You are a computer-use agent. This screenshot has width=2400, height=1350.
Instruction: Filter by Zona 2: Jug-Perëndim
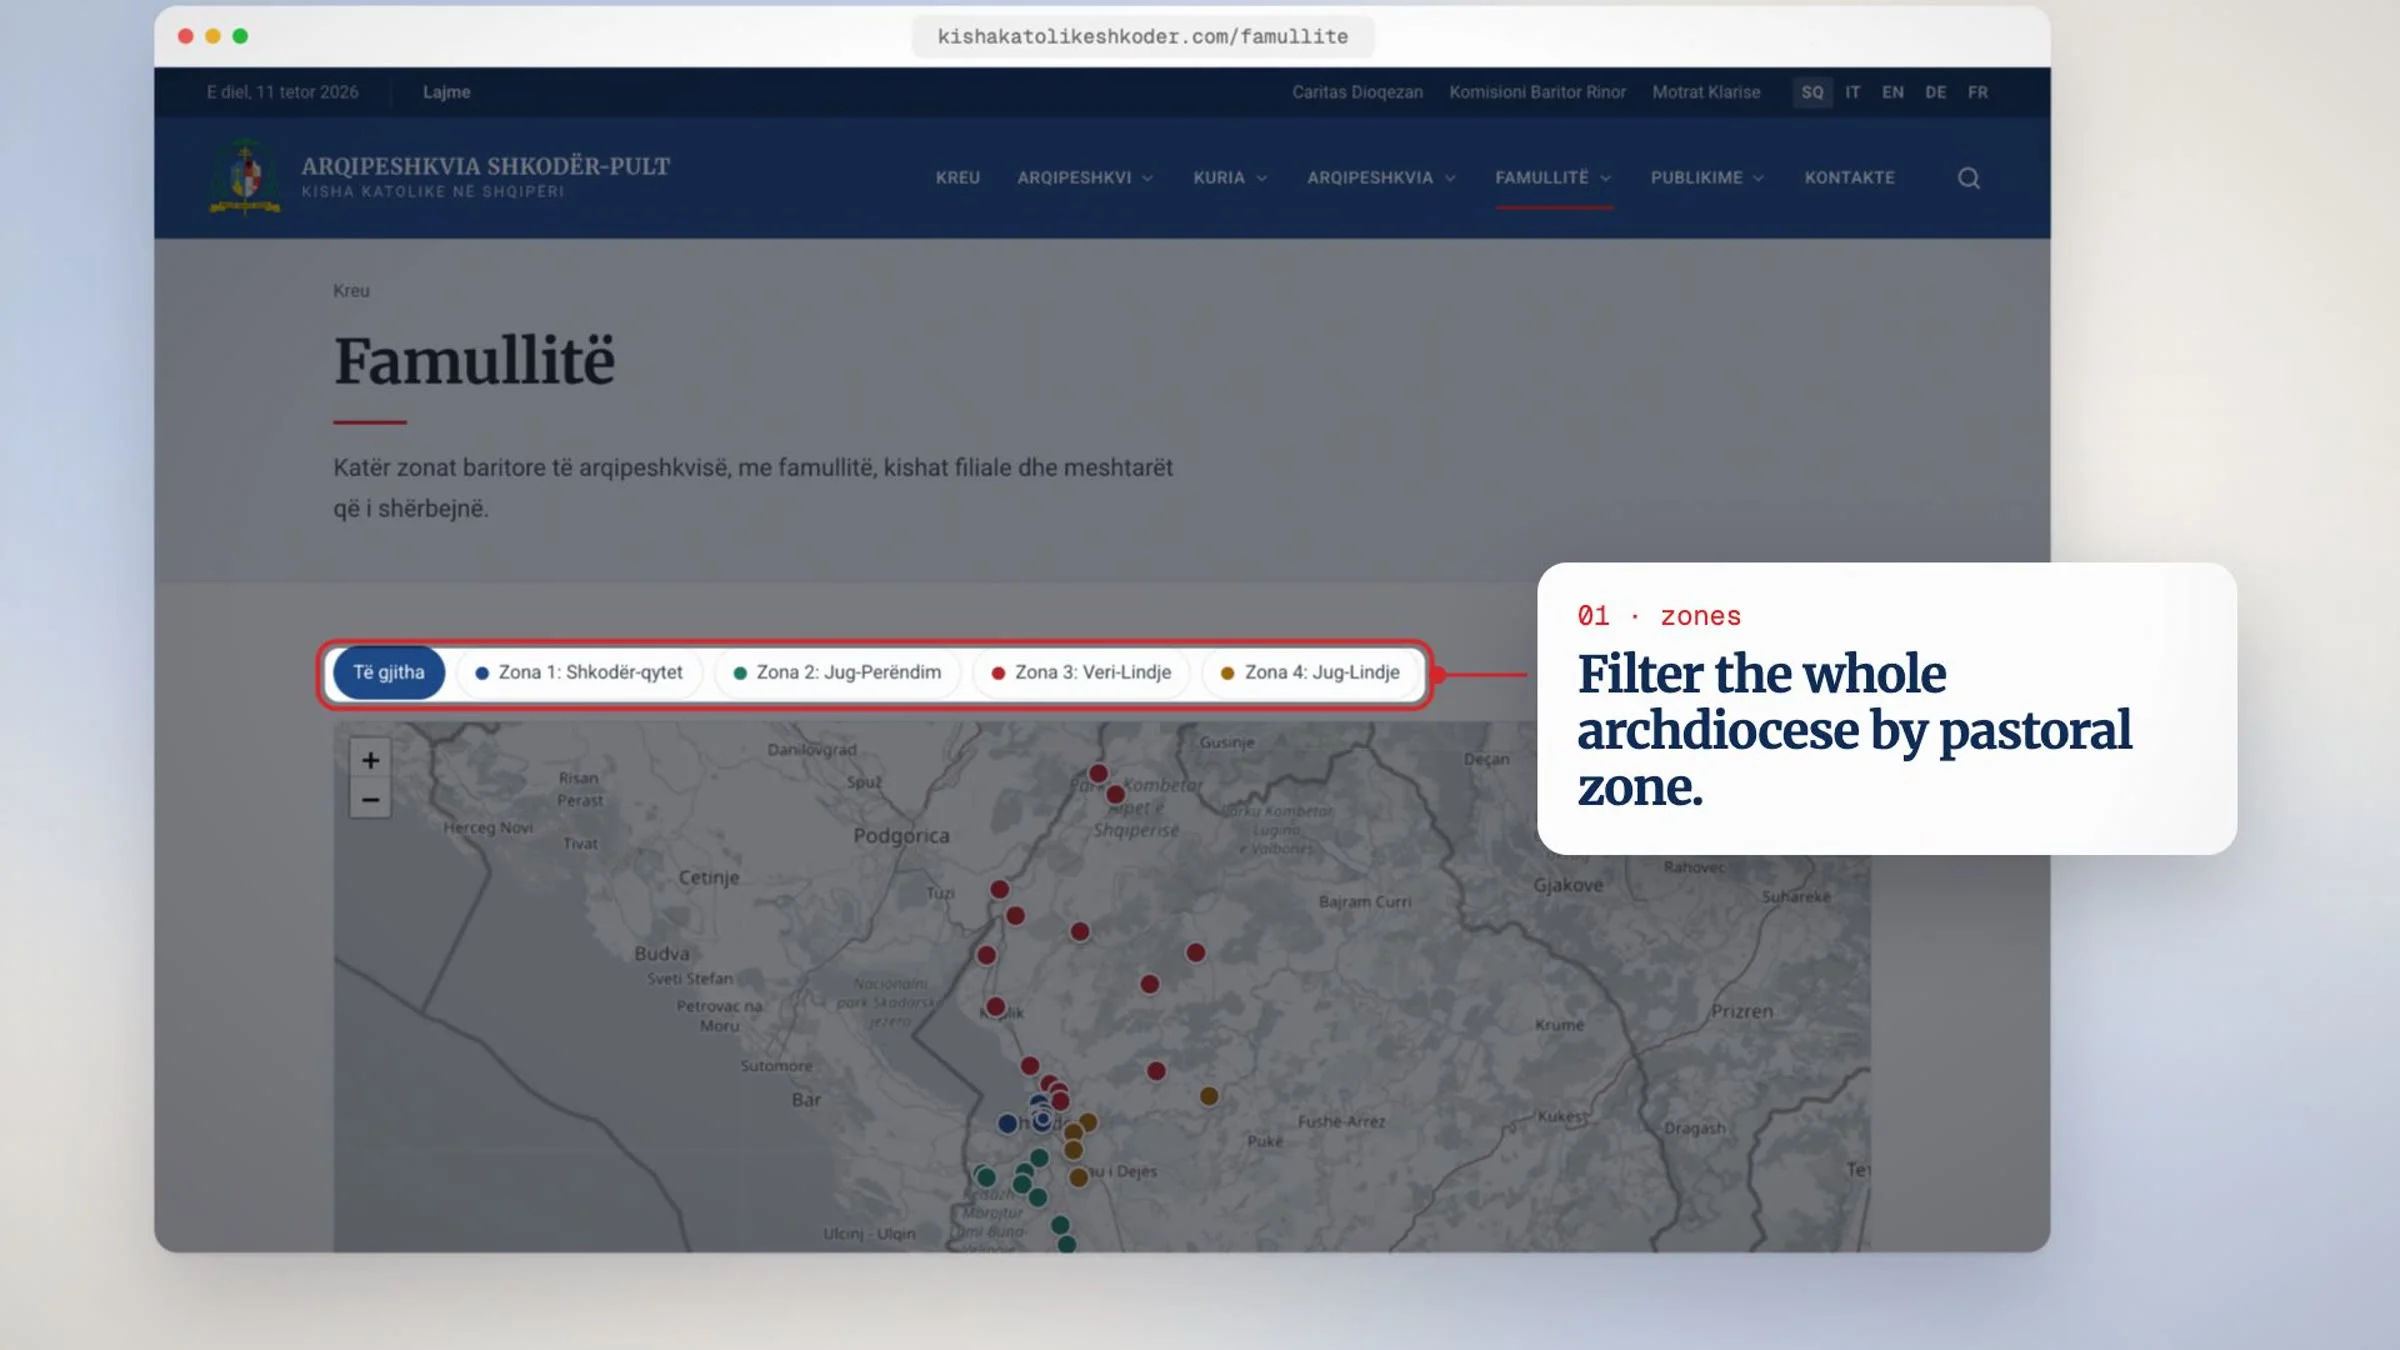[837, 673]
